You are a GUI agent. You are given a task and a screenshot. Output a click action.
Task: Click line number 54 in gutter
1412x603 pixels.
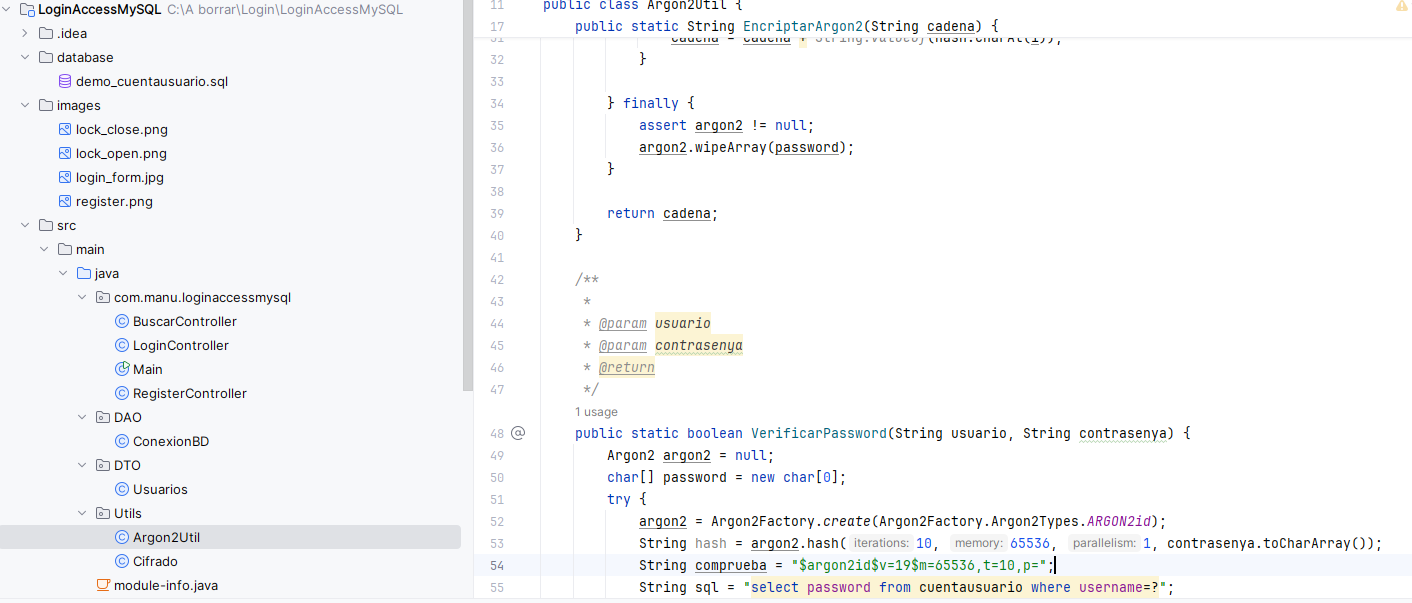coord(497,565)
